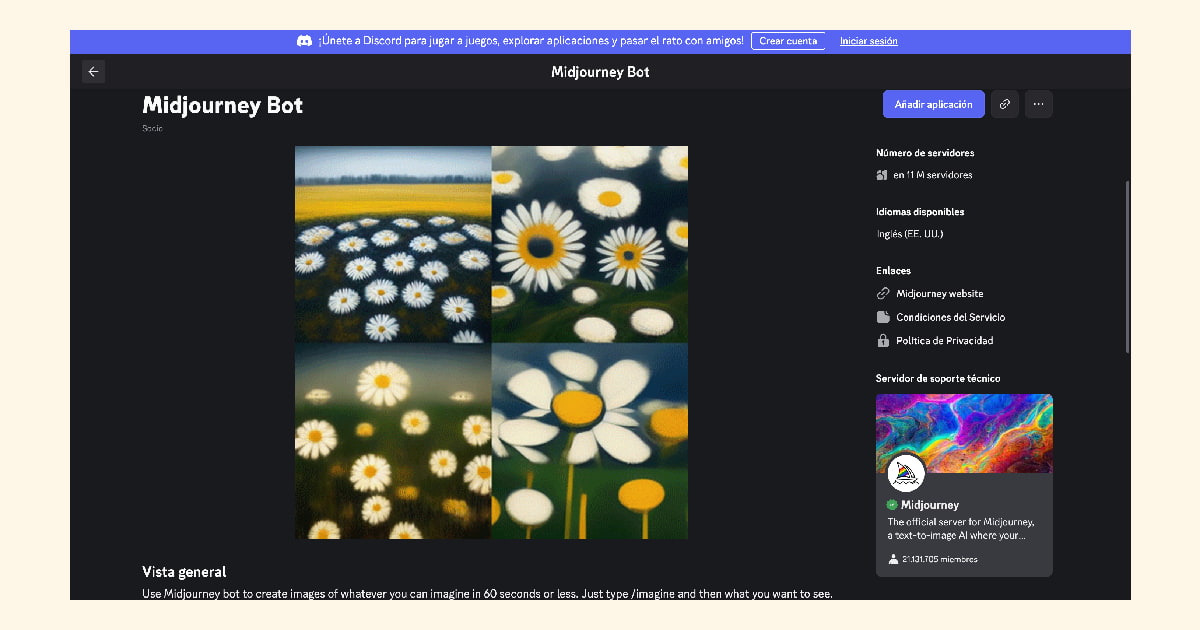Copy link with the chain icon button
This screenshot has width=1200, height=630.
(x=1005, y=104)
